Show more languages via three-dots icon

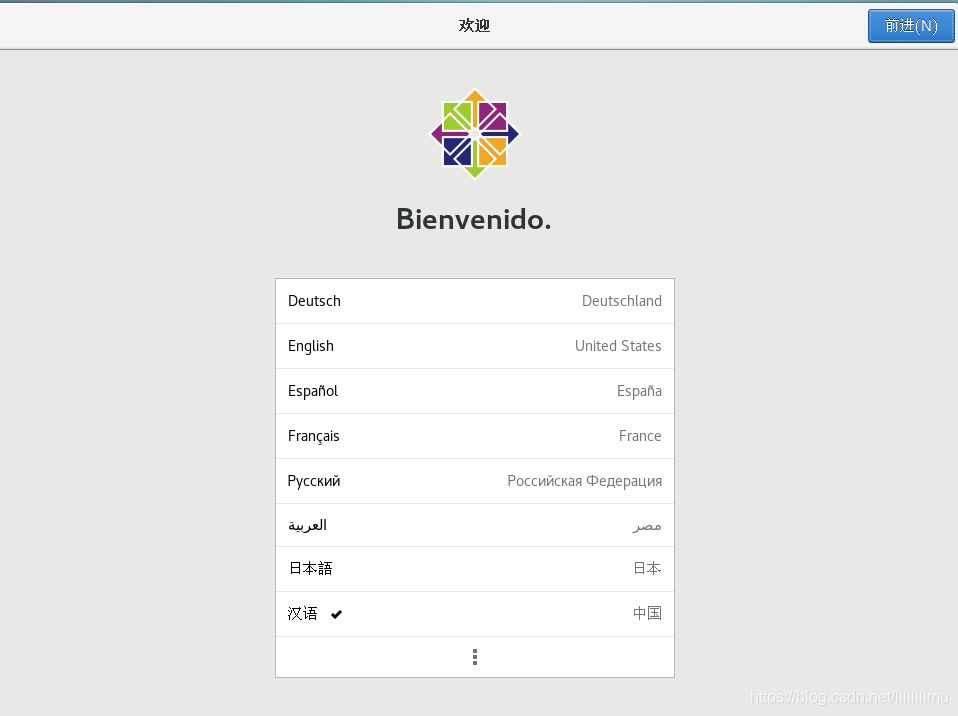[x=475, y=657]
